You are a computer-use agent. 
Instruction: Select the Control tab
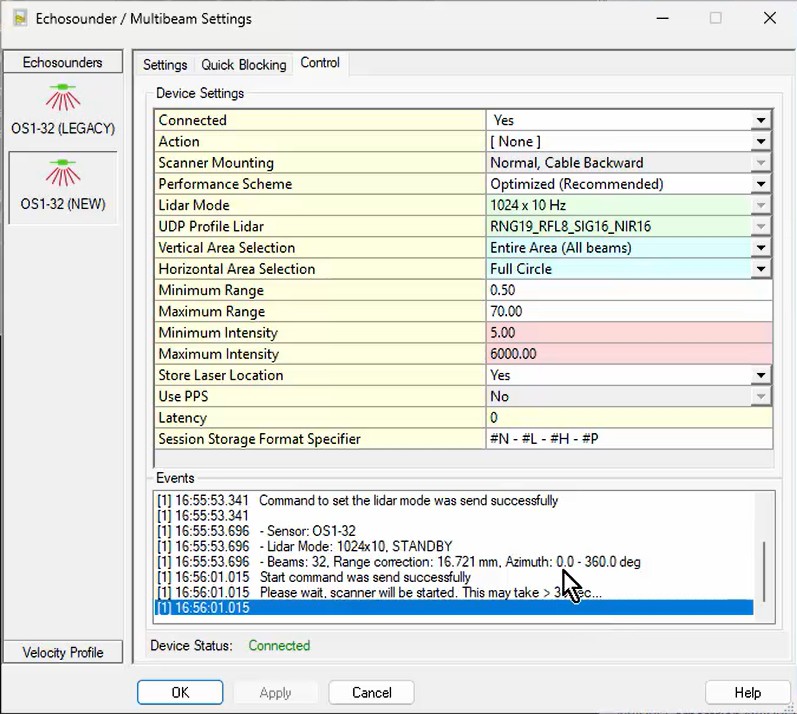[320, 63]
